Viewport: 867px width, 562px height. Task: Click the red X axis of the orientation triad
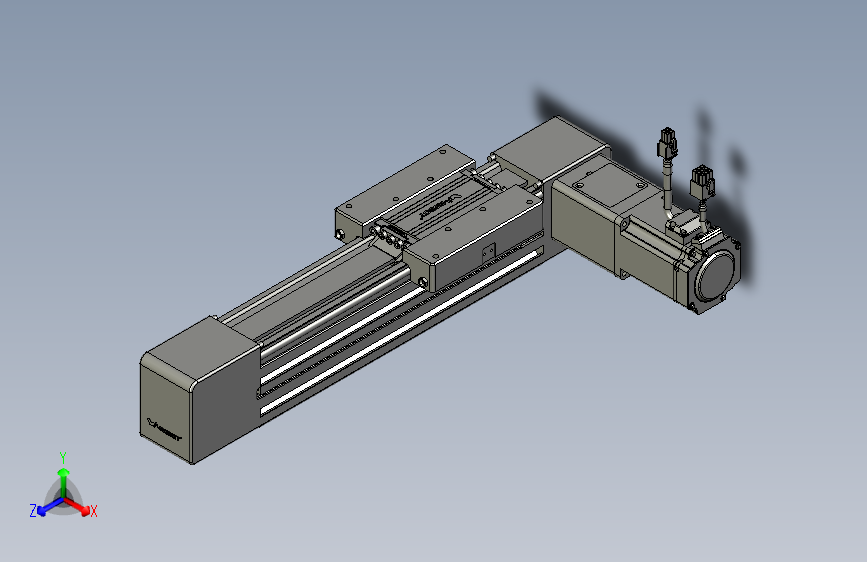pyautogui.click(x=77, y=506)
